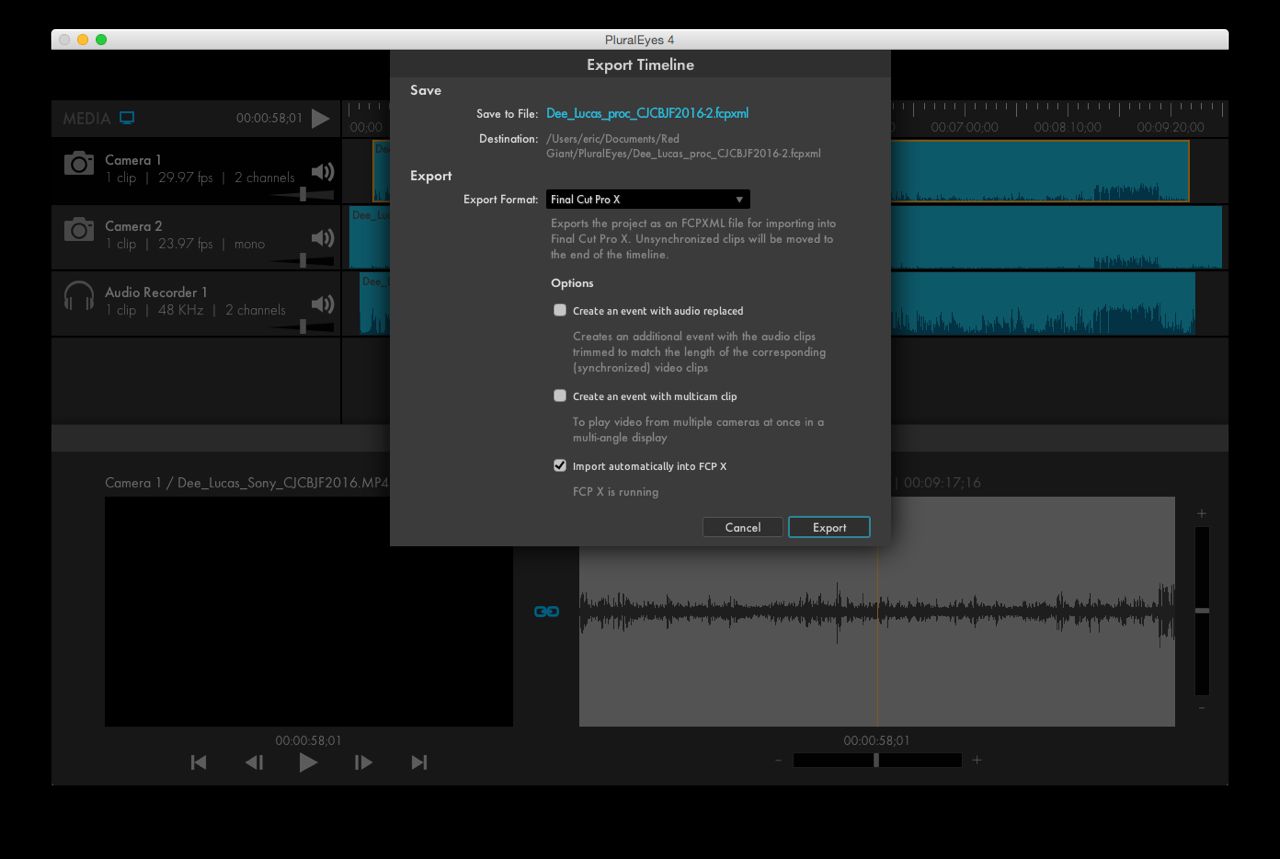This screenshot has height=859, width=1280.
Task: Adjust the waveform zoom slider
Action: 877,760
